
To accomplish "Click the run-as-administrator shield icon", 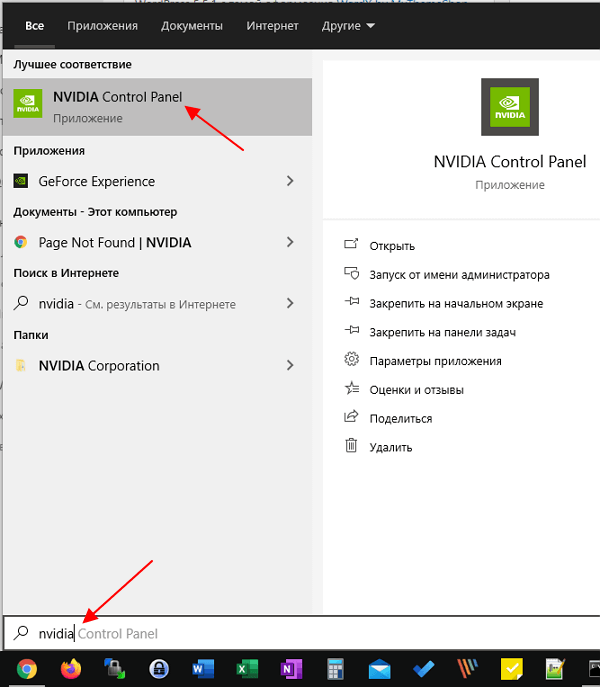I will (x=351, y=274).
